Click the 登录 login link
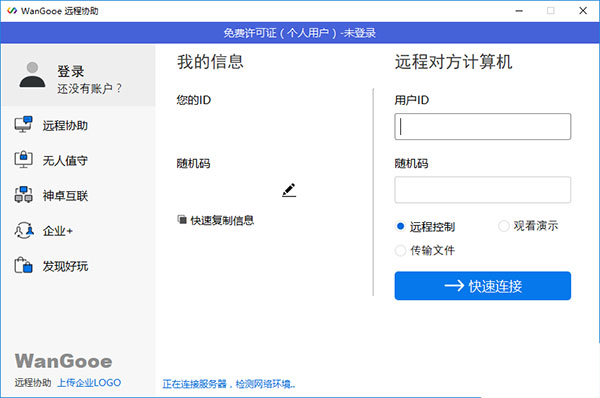Viewport: 600px width, 398px height. [x=70, y=71]
